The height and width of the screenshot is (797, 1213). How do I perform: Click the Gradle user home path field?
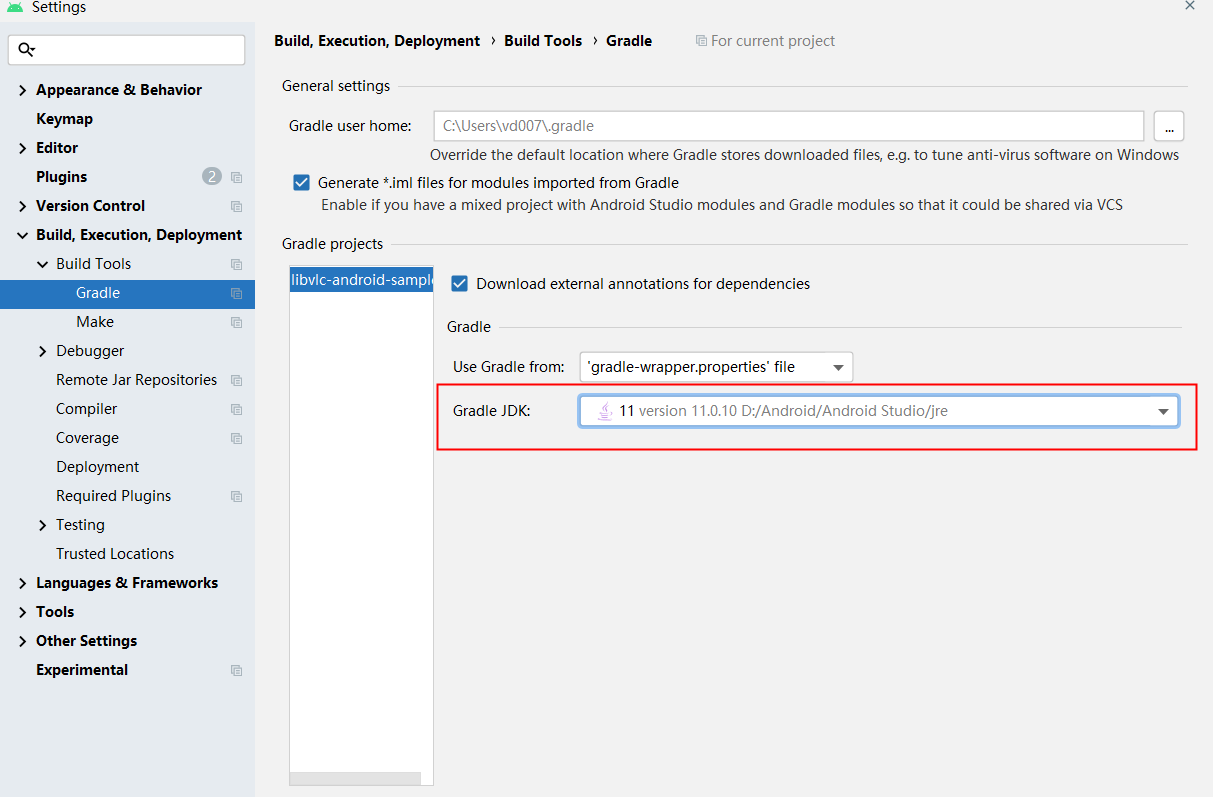(788, 126)
